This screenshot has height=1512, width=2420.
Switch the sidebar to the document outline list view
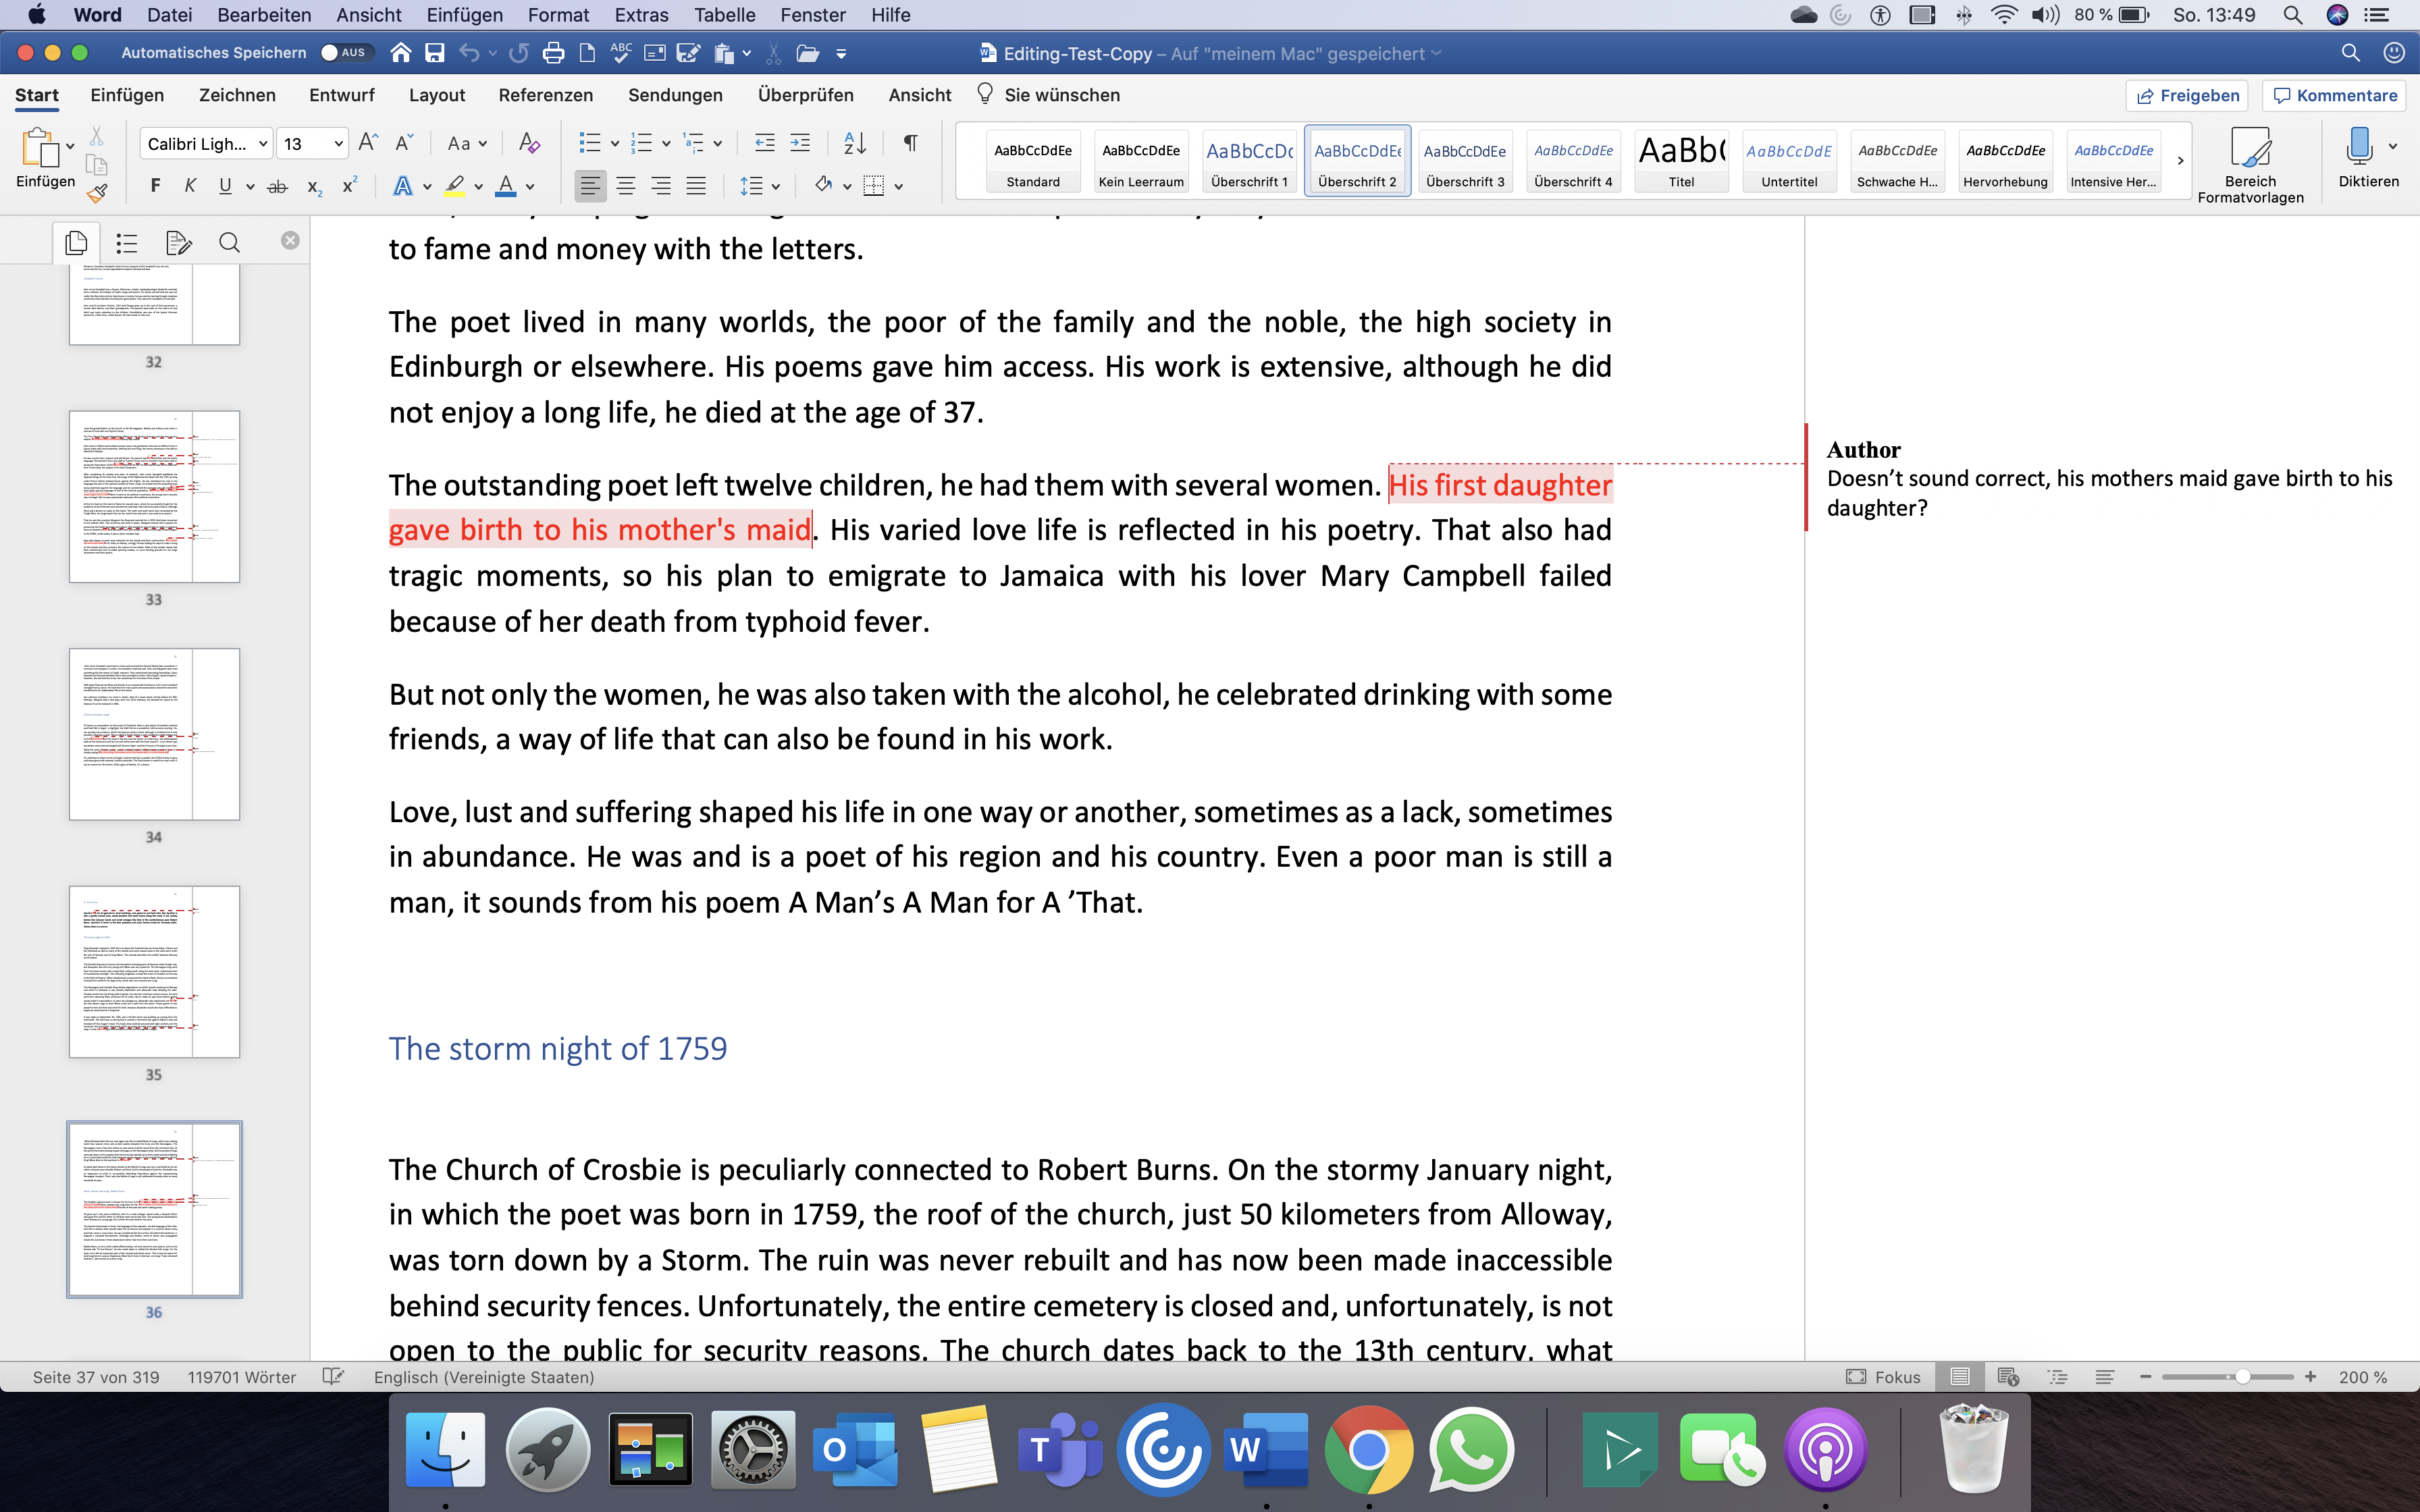point(127,242)
